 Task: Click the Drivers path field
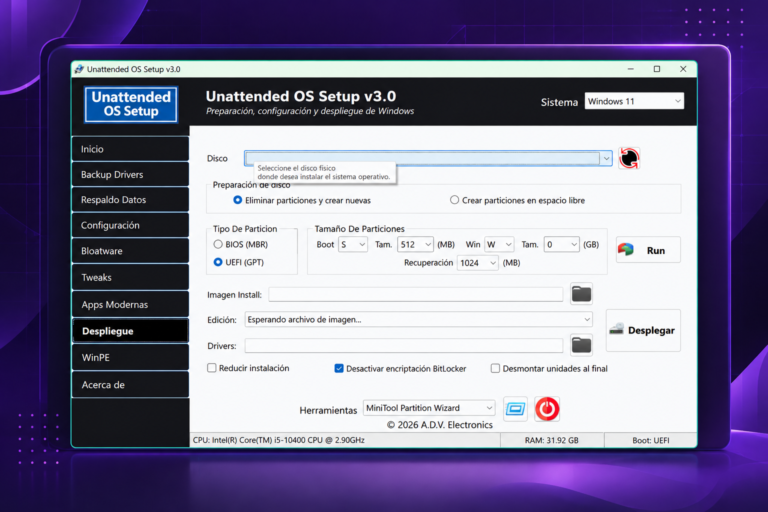click(404, 345)
